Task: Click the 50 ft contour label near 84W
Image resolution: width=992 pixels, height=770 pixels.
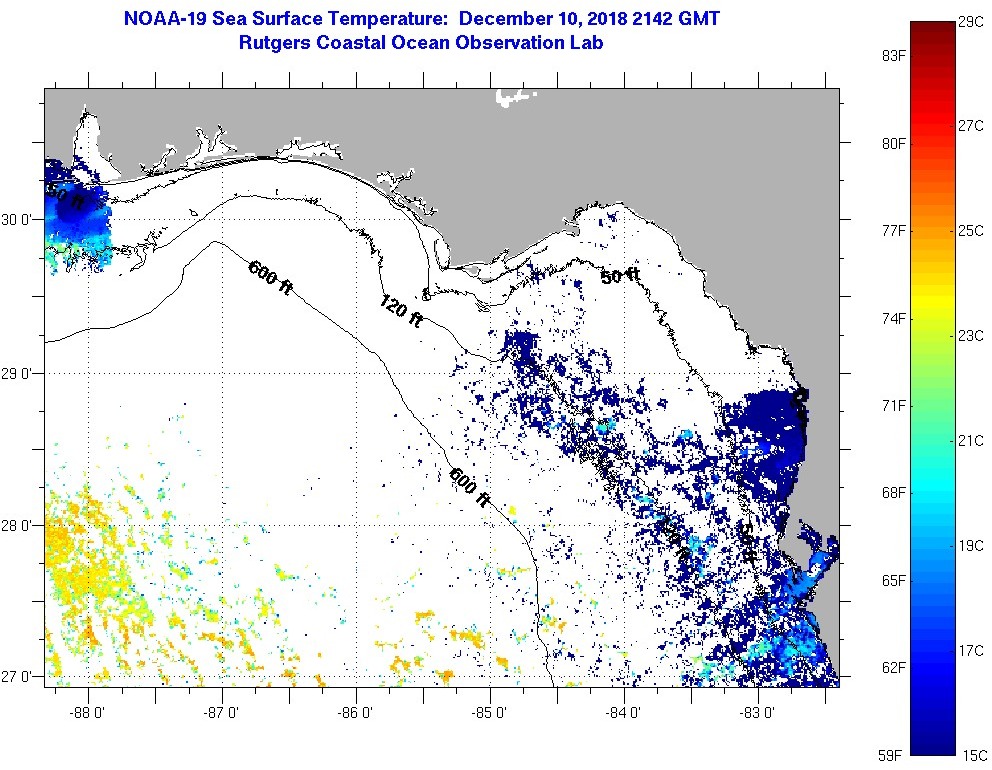Action: [x=620, y=277]
